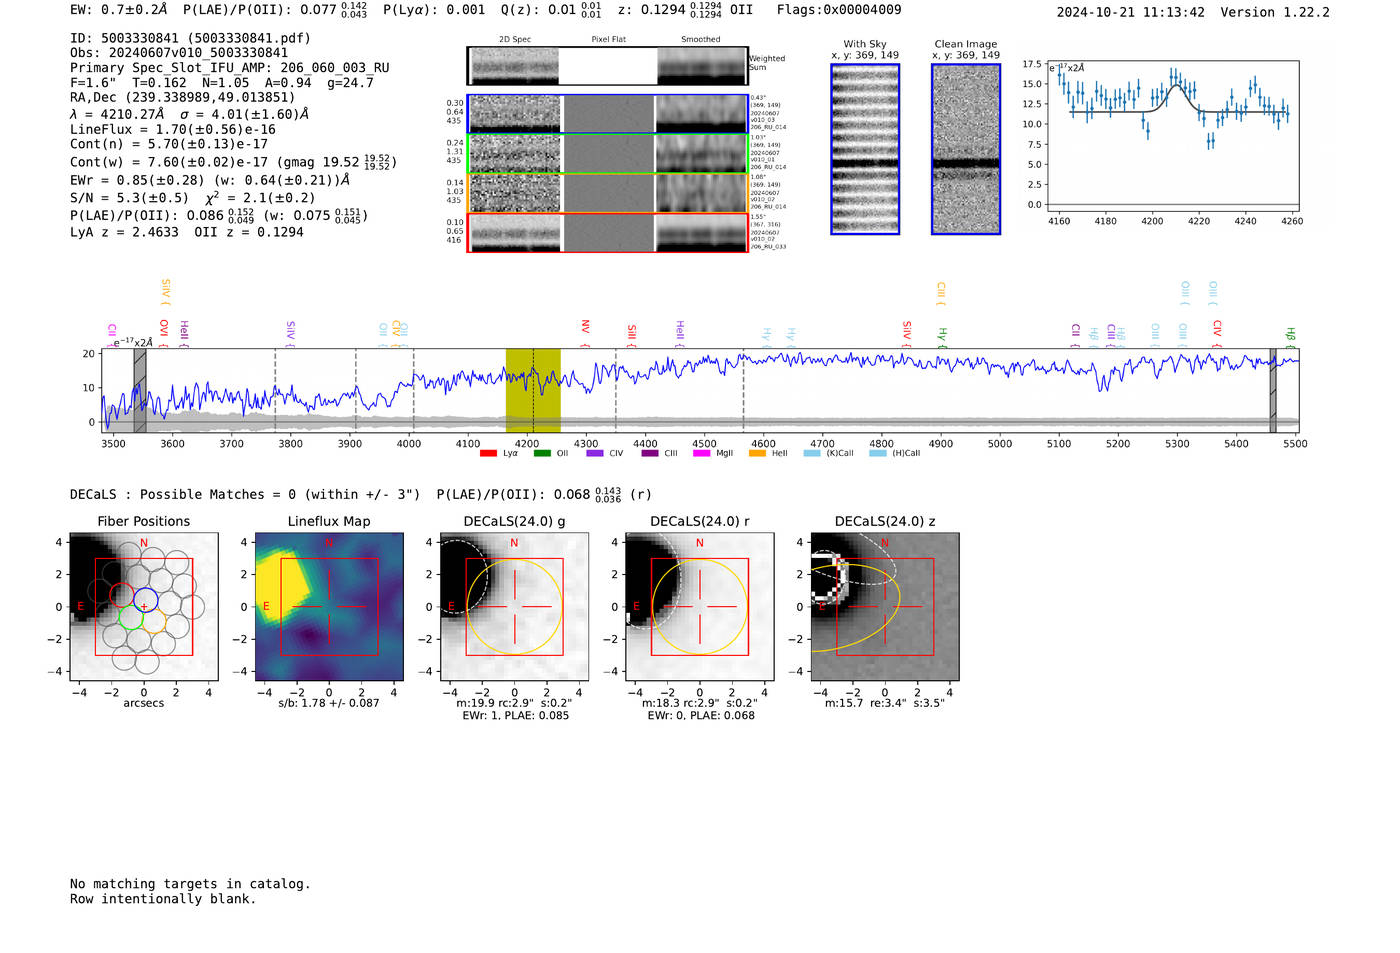Click the blue fiber circle in Fiber Positions
Image resolution: width=1400 pixels, height=953 pixels.
point(144,599)
